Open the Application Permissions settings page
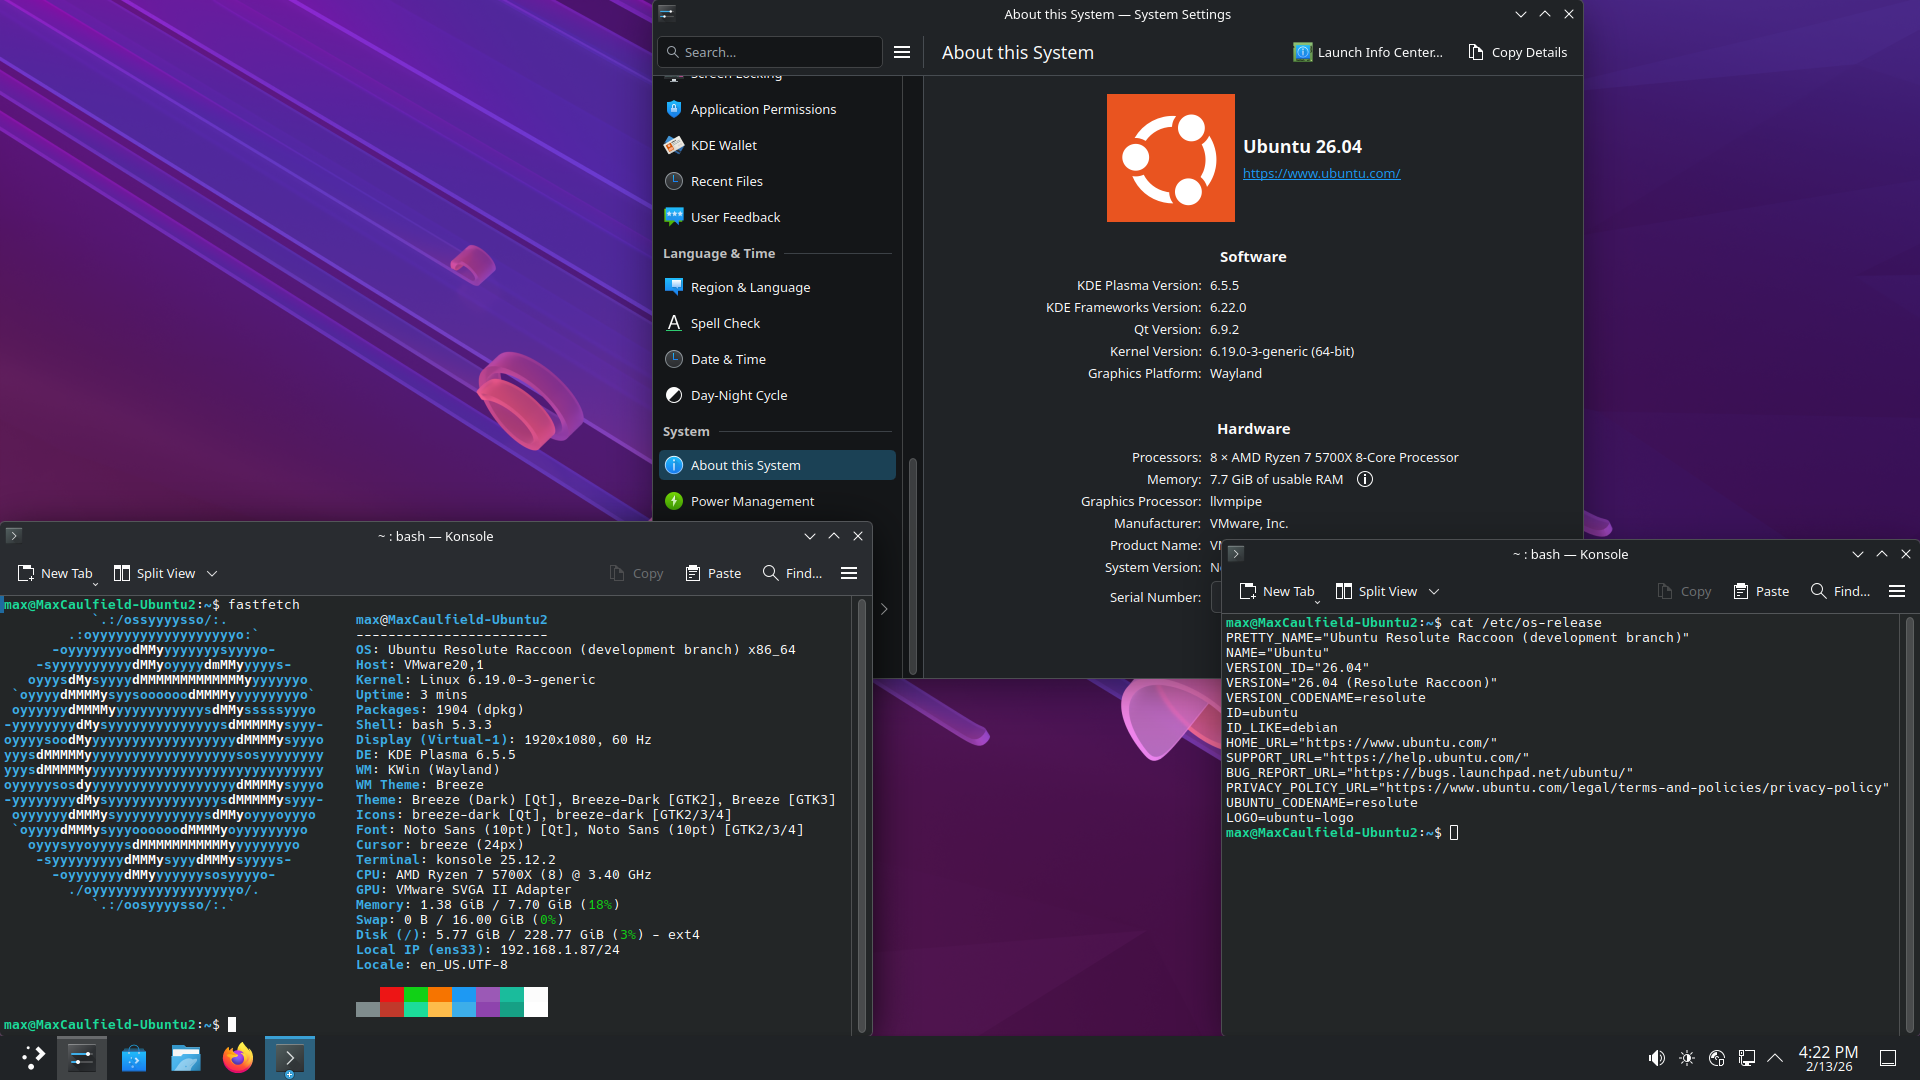The height and width of the screenshot is (1080, 1920). coord(777,109)
